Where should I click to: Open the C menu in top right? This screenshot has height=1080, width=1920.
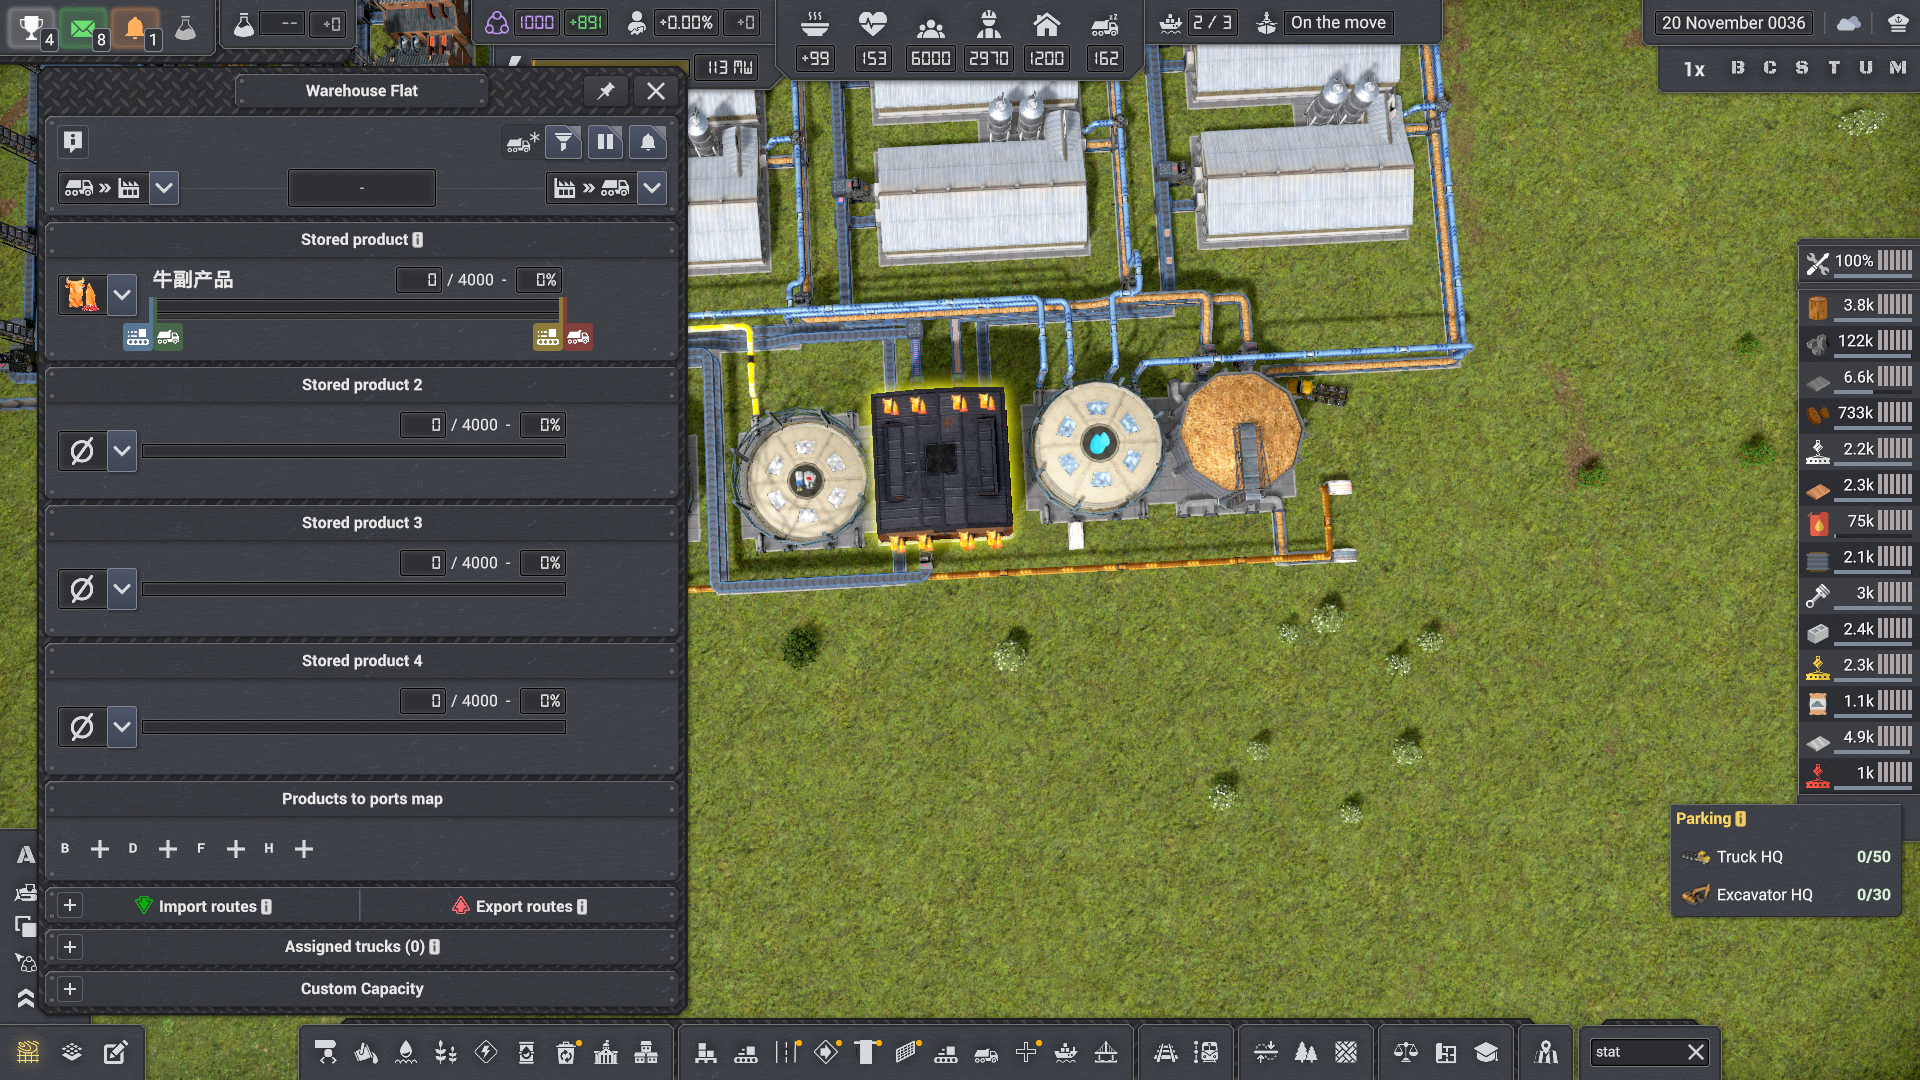(x=1770, y=68)
